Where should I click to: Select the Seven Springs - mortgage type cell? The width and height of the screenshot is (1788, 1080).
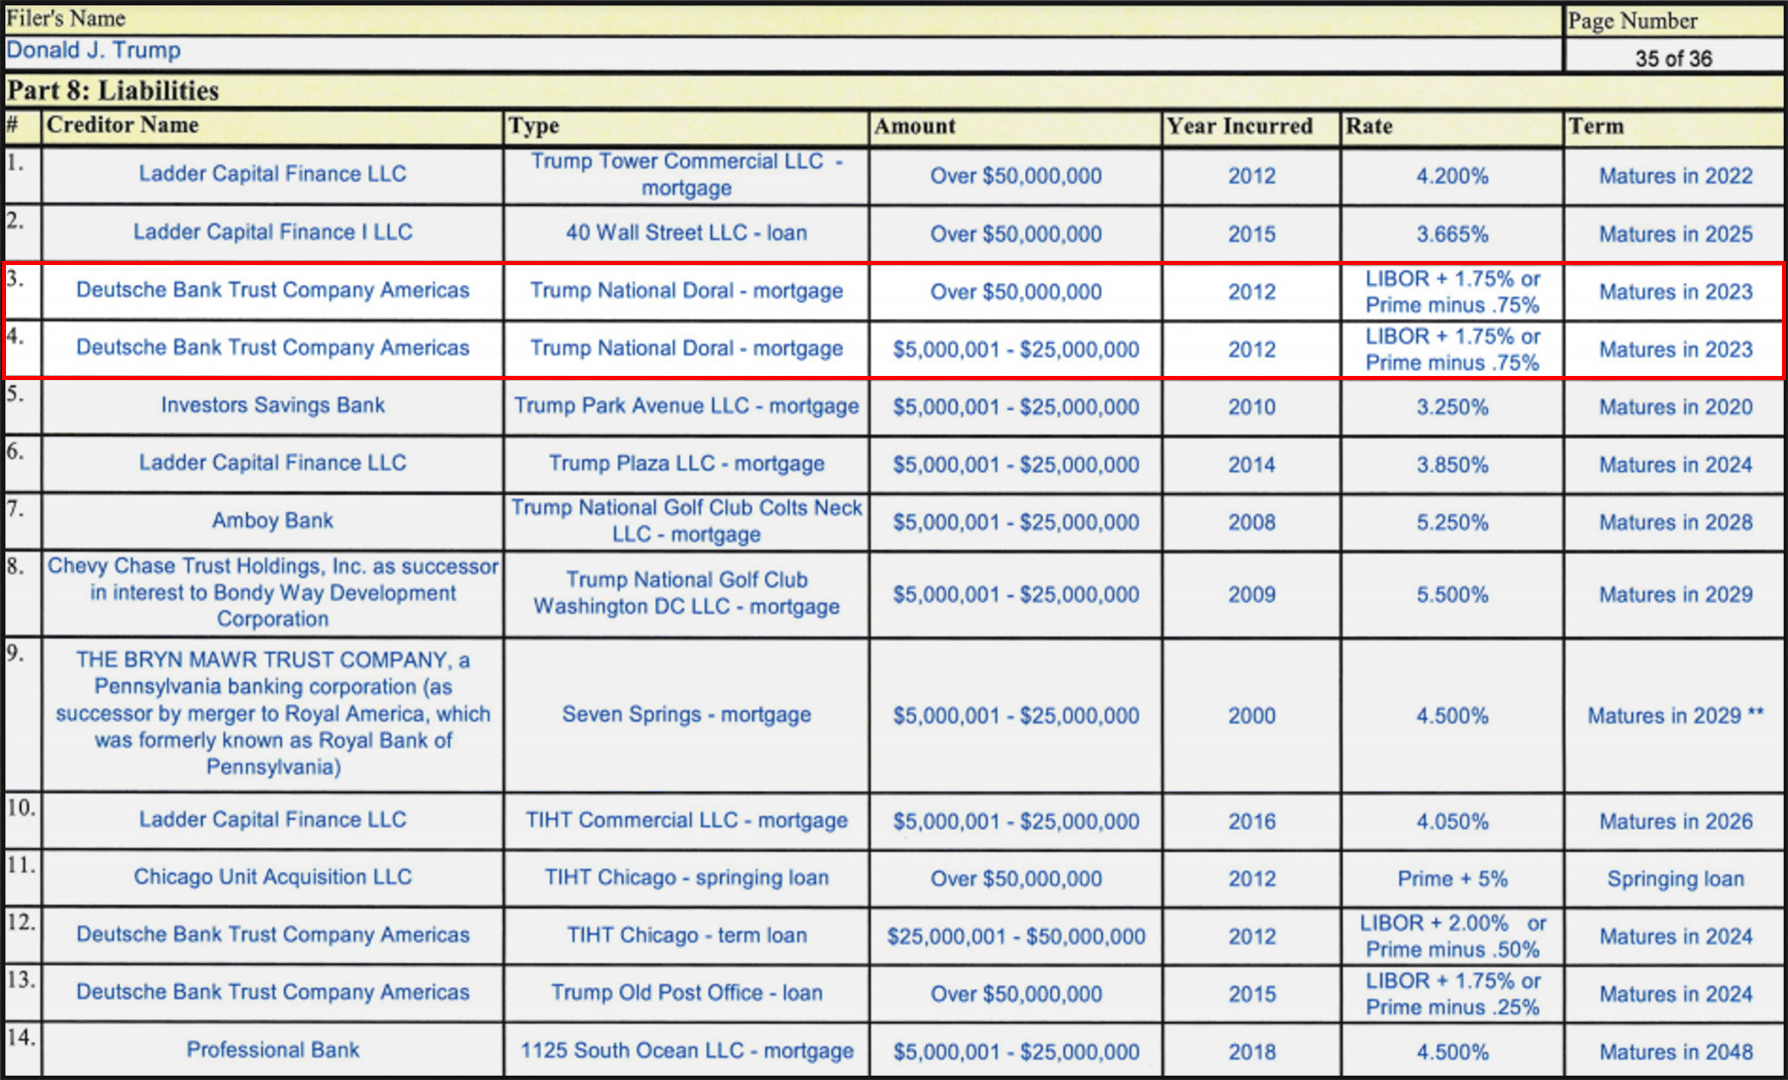pyautogui.click(x=686, y=715)
